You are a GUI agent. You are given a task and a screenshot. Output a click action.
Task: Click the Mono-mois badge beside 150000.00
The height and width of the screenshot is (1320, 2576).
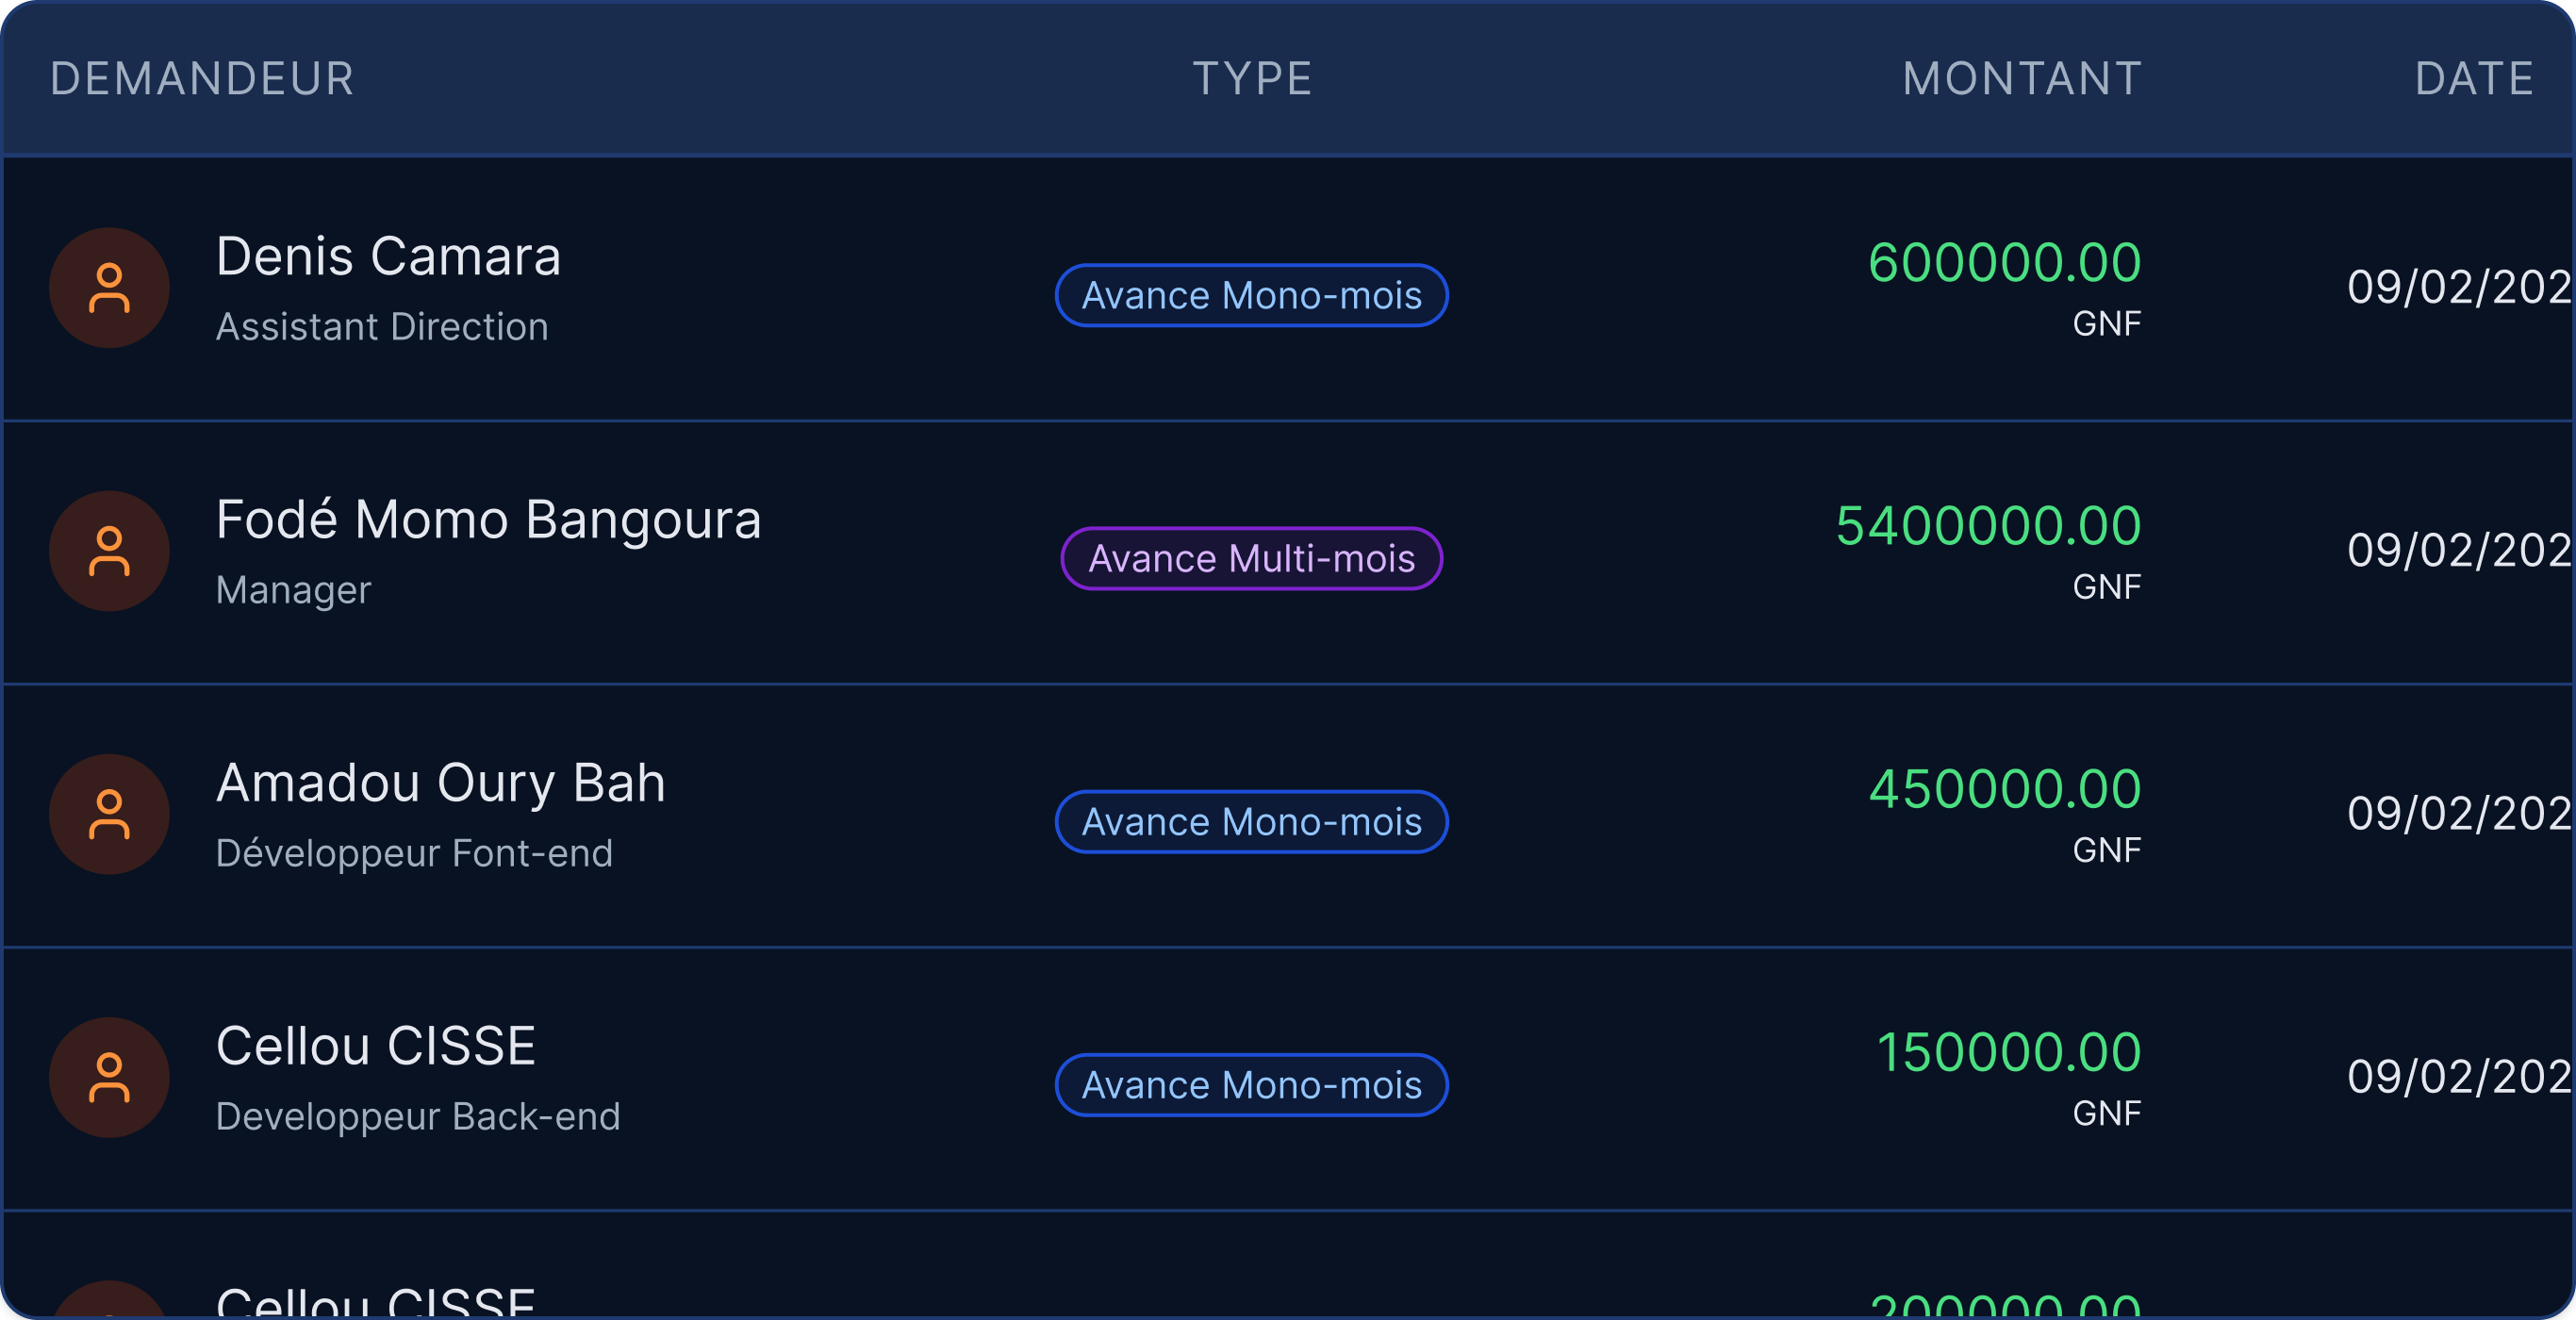pyautogui.click(x=1251, y=1085)
